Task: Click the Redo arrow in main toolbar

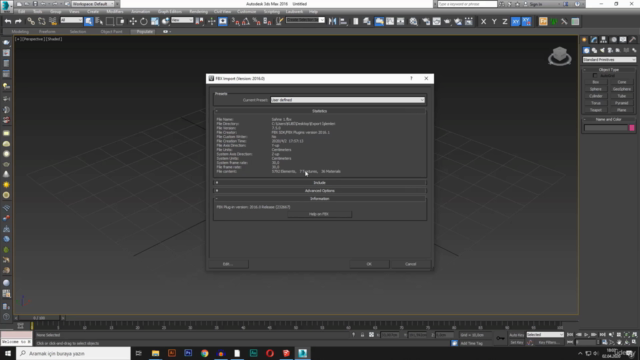Action: 18,22
